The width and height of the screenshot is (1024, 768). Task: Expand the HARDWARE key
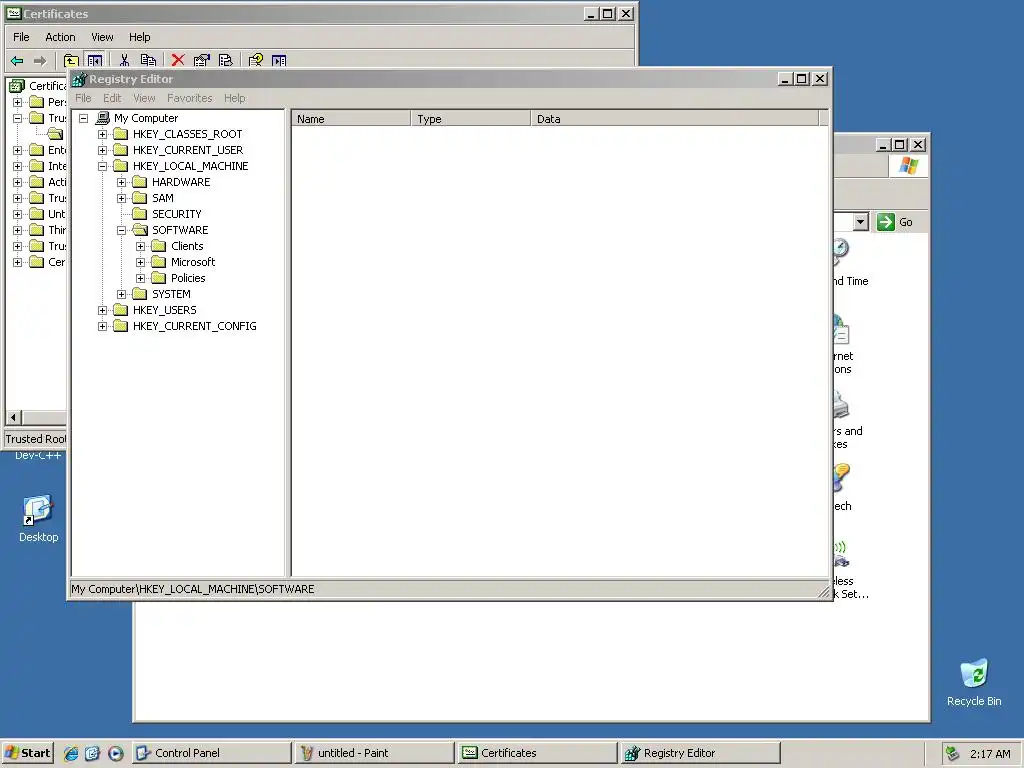click(x=121, y=182)
